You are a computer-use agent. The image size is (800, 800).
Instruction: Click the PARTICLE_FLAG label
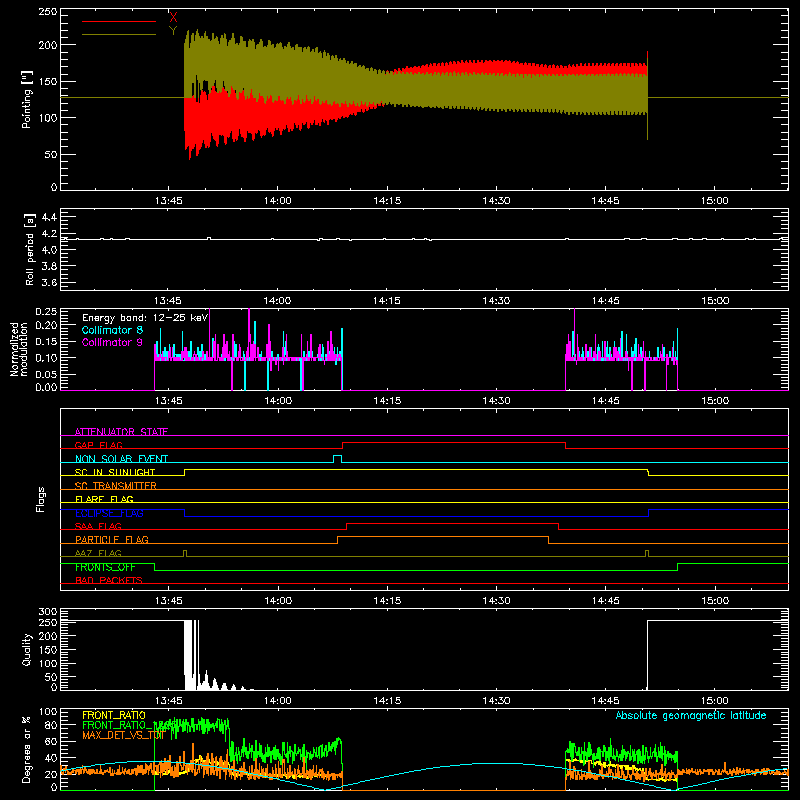112,539
